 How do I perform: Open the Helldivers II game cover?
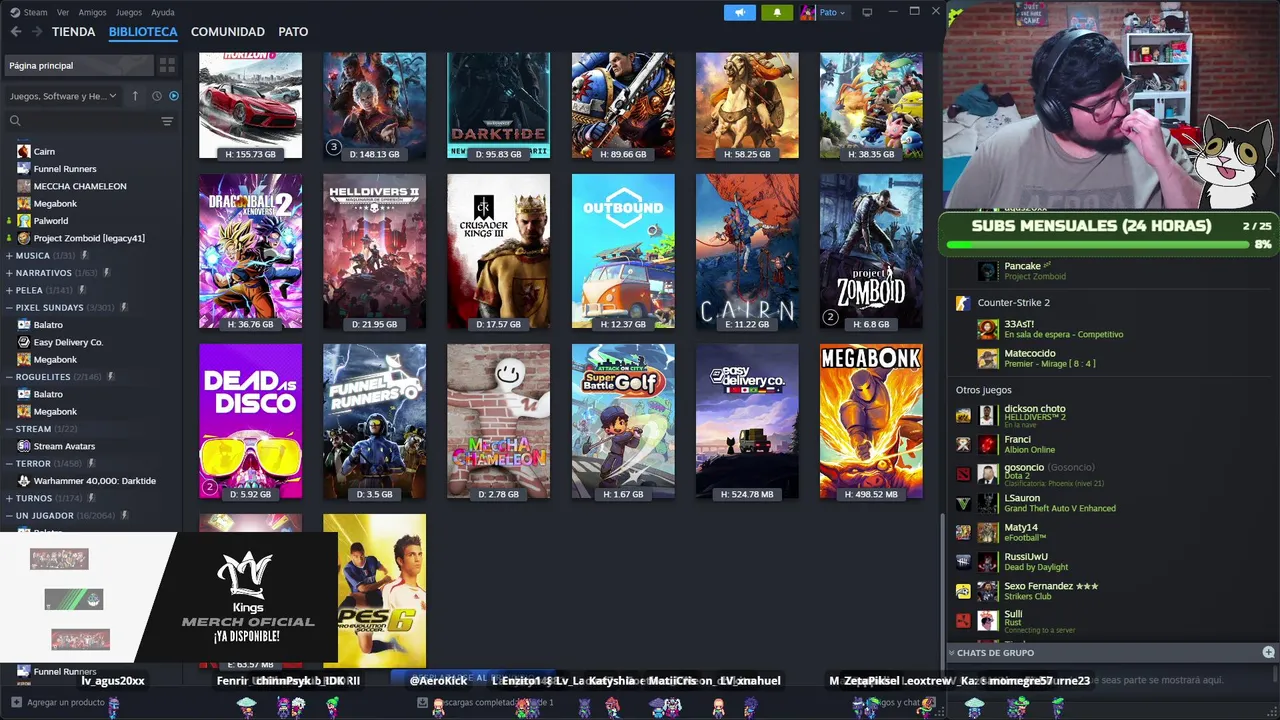(x=374, y=251)
